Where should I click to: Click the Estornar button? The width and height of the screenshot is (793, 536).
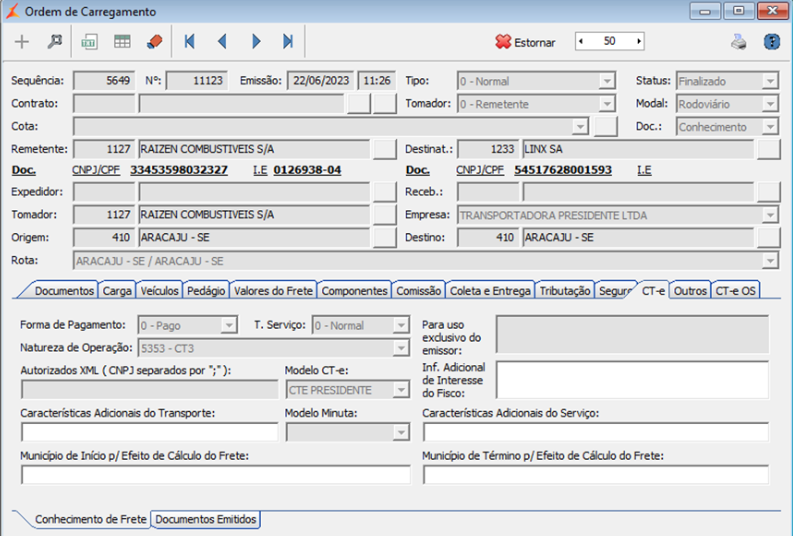[x=525, y=42]
